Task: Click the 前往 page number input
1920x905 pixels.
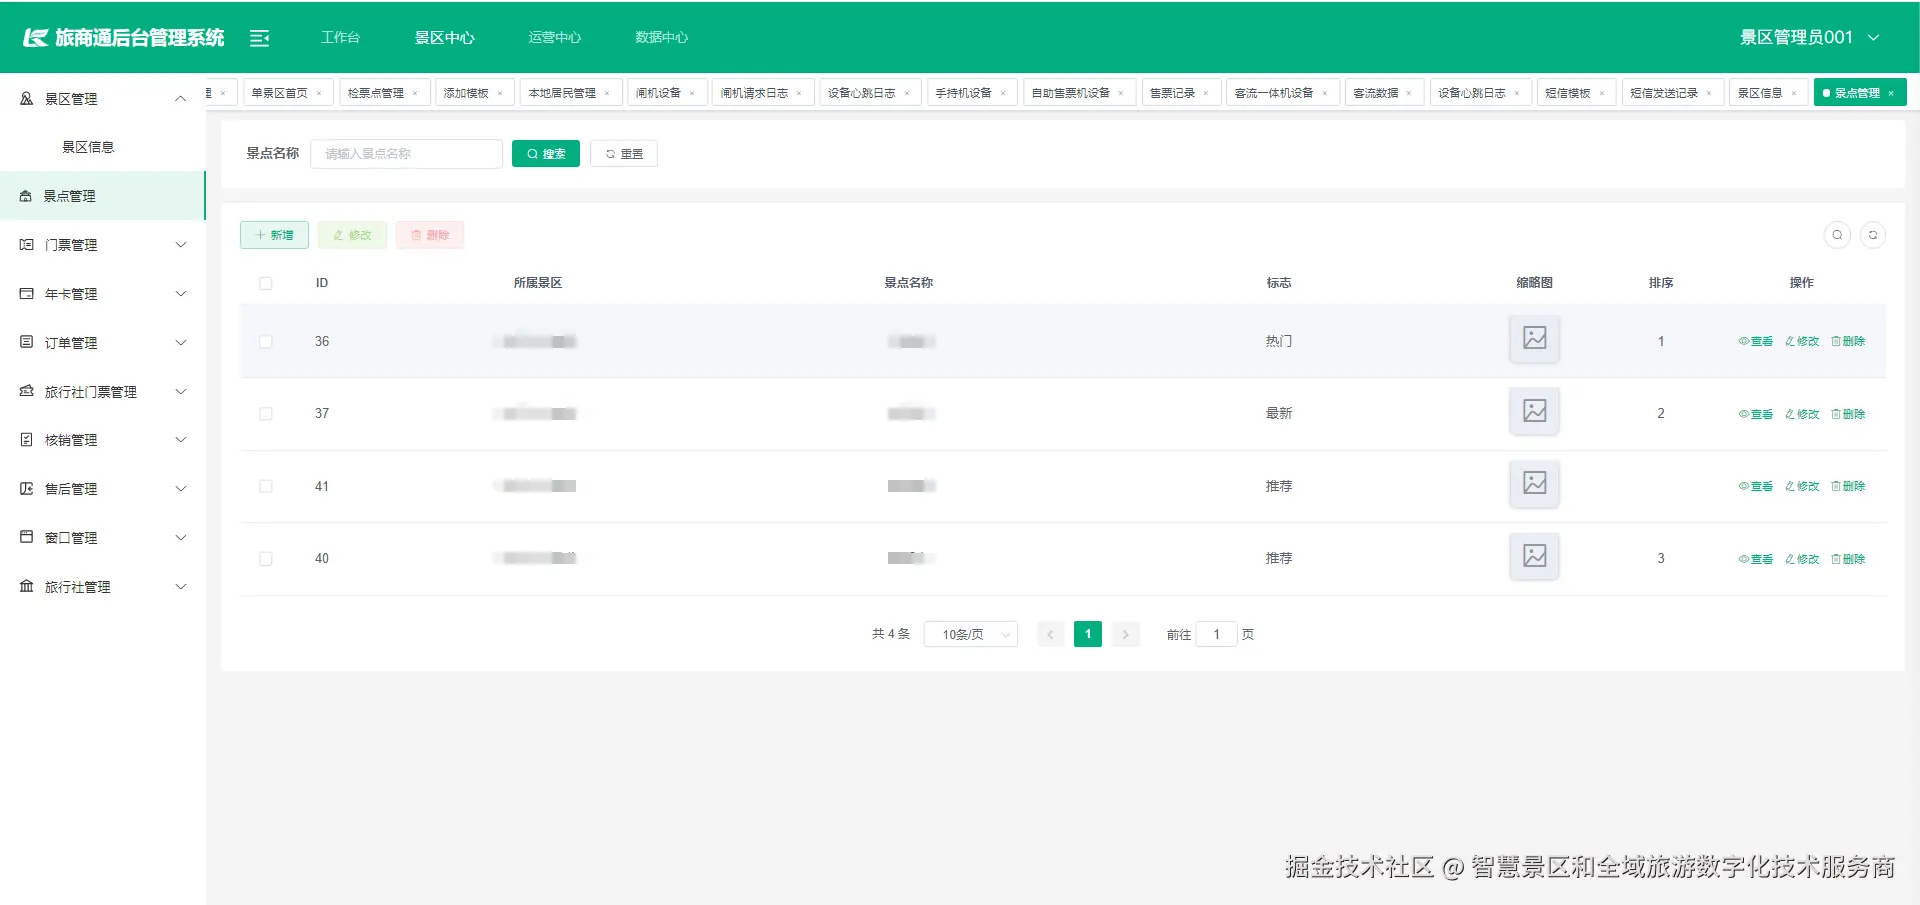Action: (1217, 634)
